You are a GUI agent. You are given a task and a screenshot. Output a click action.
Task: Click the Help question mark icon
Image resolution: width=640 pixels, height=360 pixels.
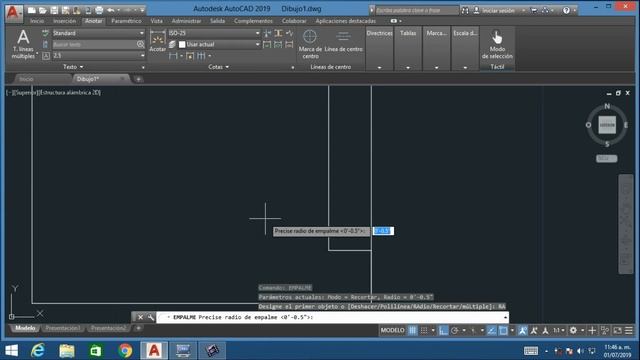pyautogui.click(x=566, y=10)
